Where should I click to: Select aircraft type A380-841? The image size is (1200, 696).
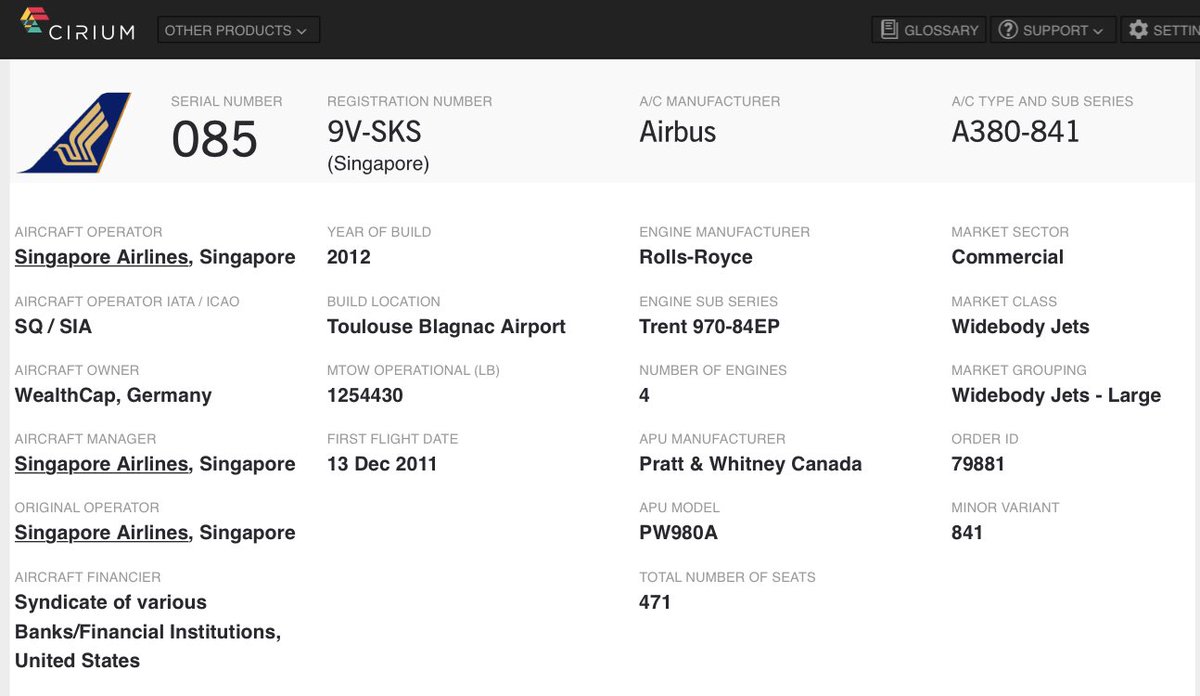point(1016,131)
